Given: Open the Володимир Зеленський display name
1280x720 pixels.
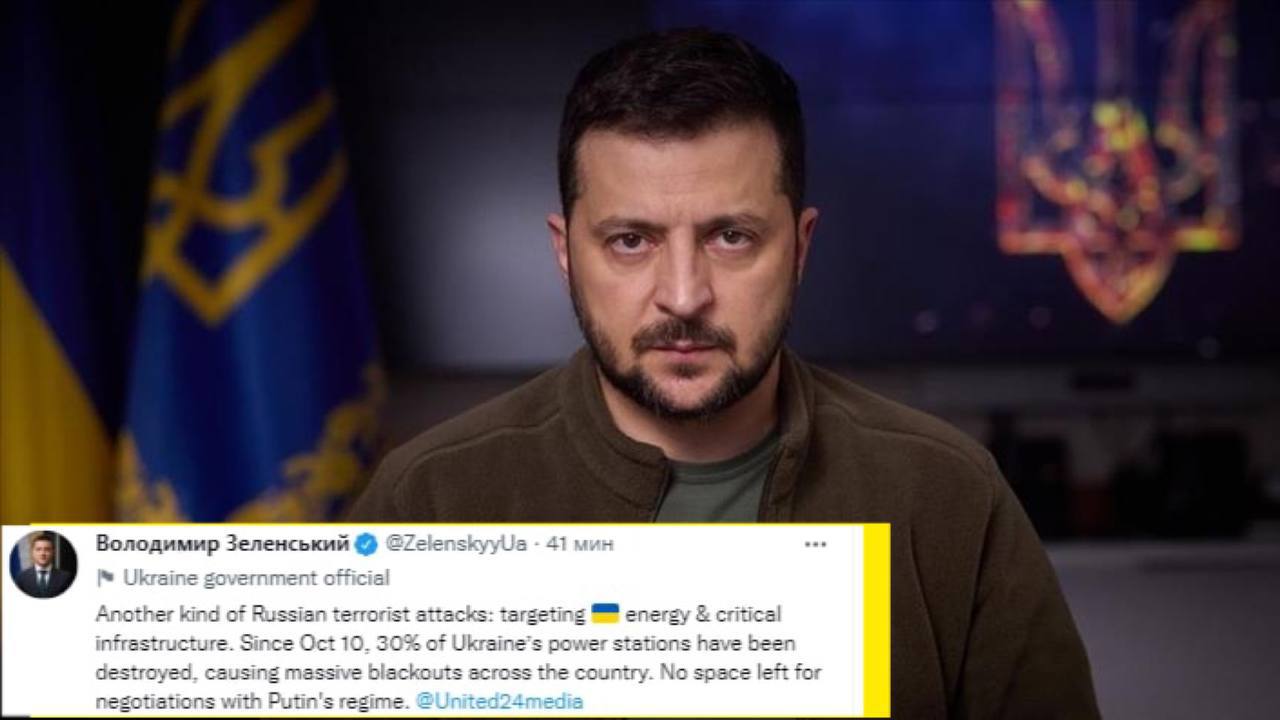Looking at the screenshot, I should 223,544.
